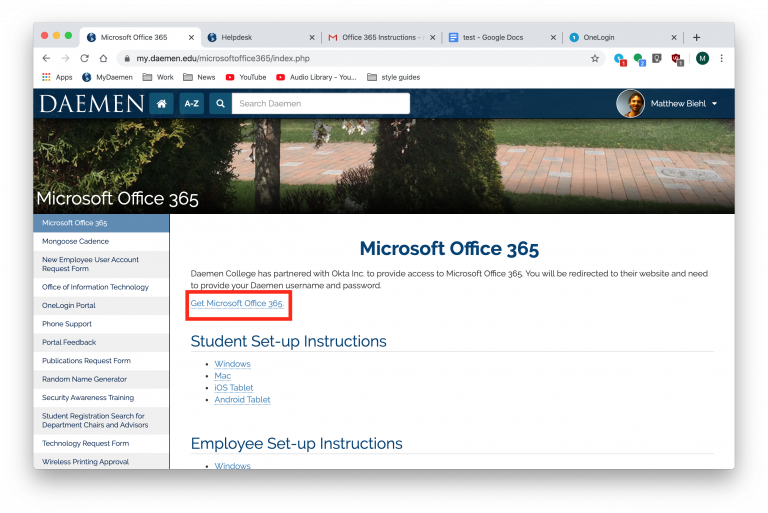Open Publications Request Form sidebar item

point(101,361)
